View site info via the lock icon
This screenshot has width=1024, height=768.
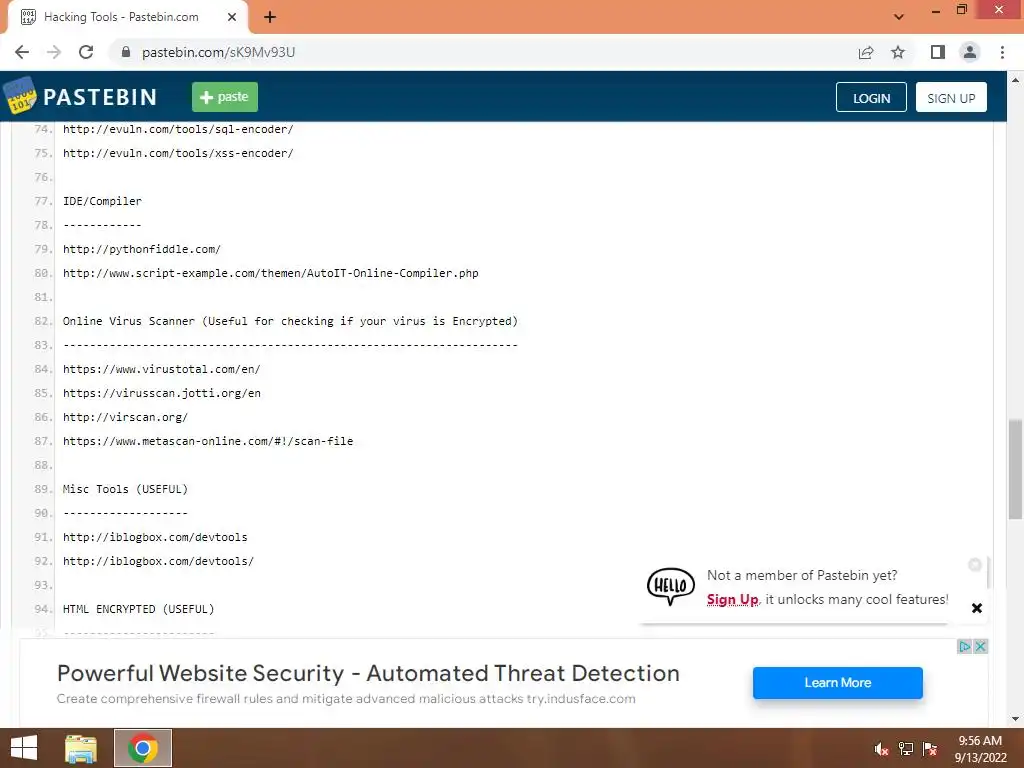[126, 52]
